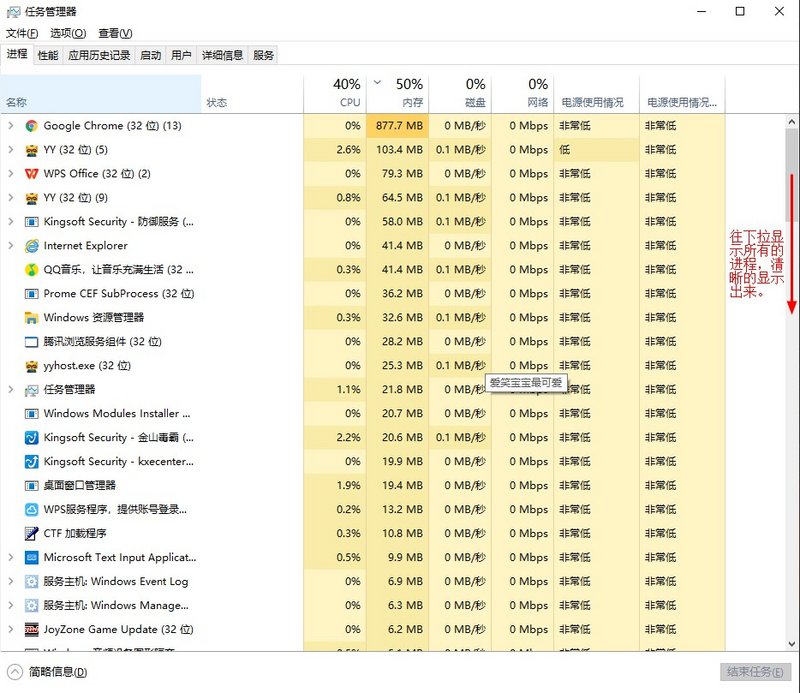Collapse to 简略信息 with the arrow button
The width and height of the screenshot is (800, 693).
coord(15,672)
